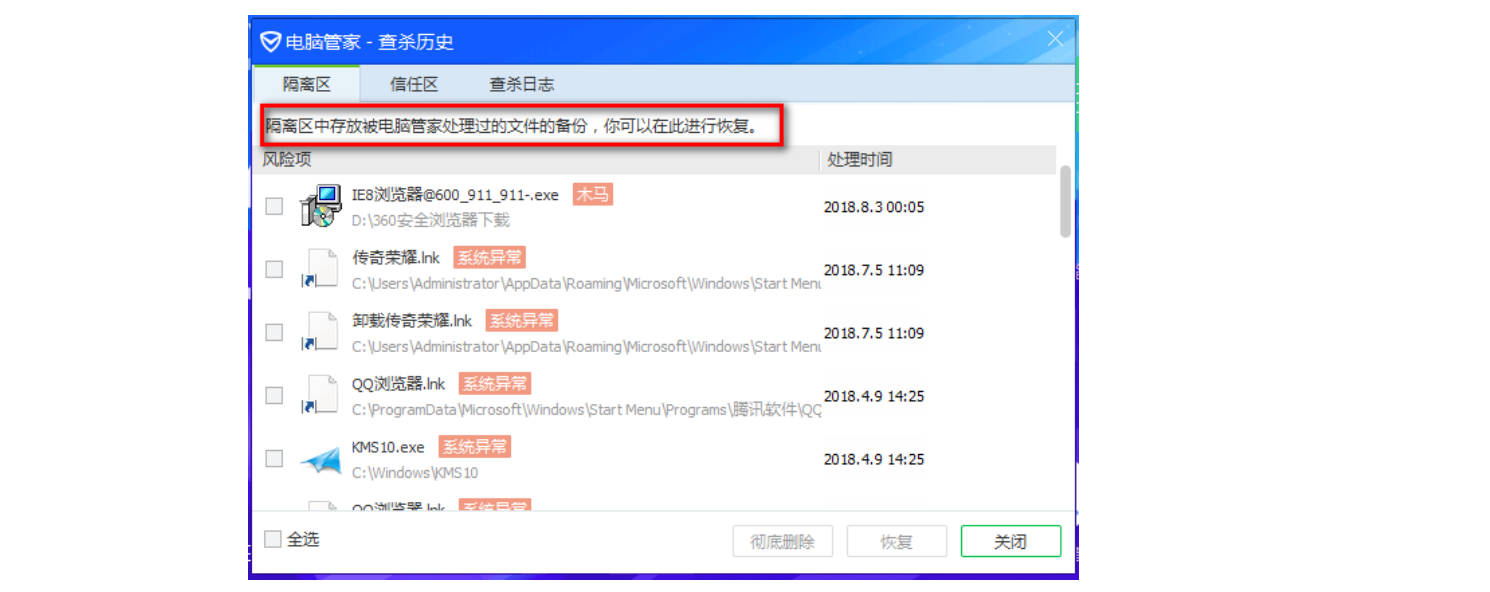Switch to the 隔离区 tab
The height and width of the screenshot is (592, 1490).
(306, 84)
